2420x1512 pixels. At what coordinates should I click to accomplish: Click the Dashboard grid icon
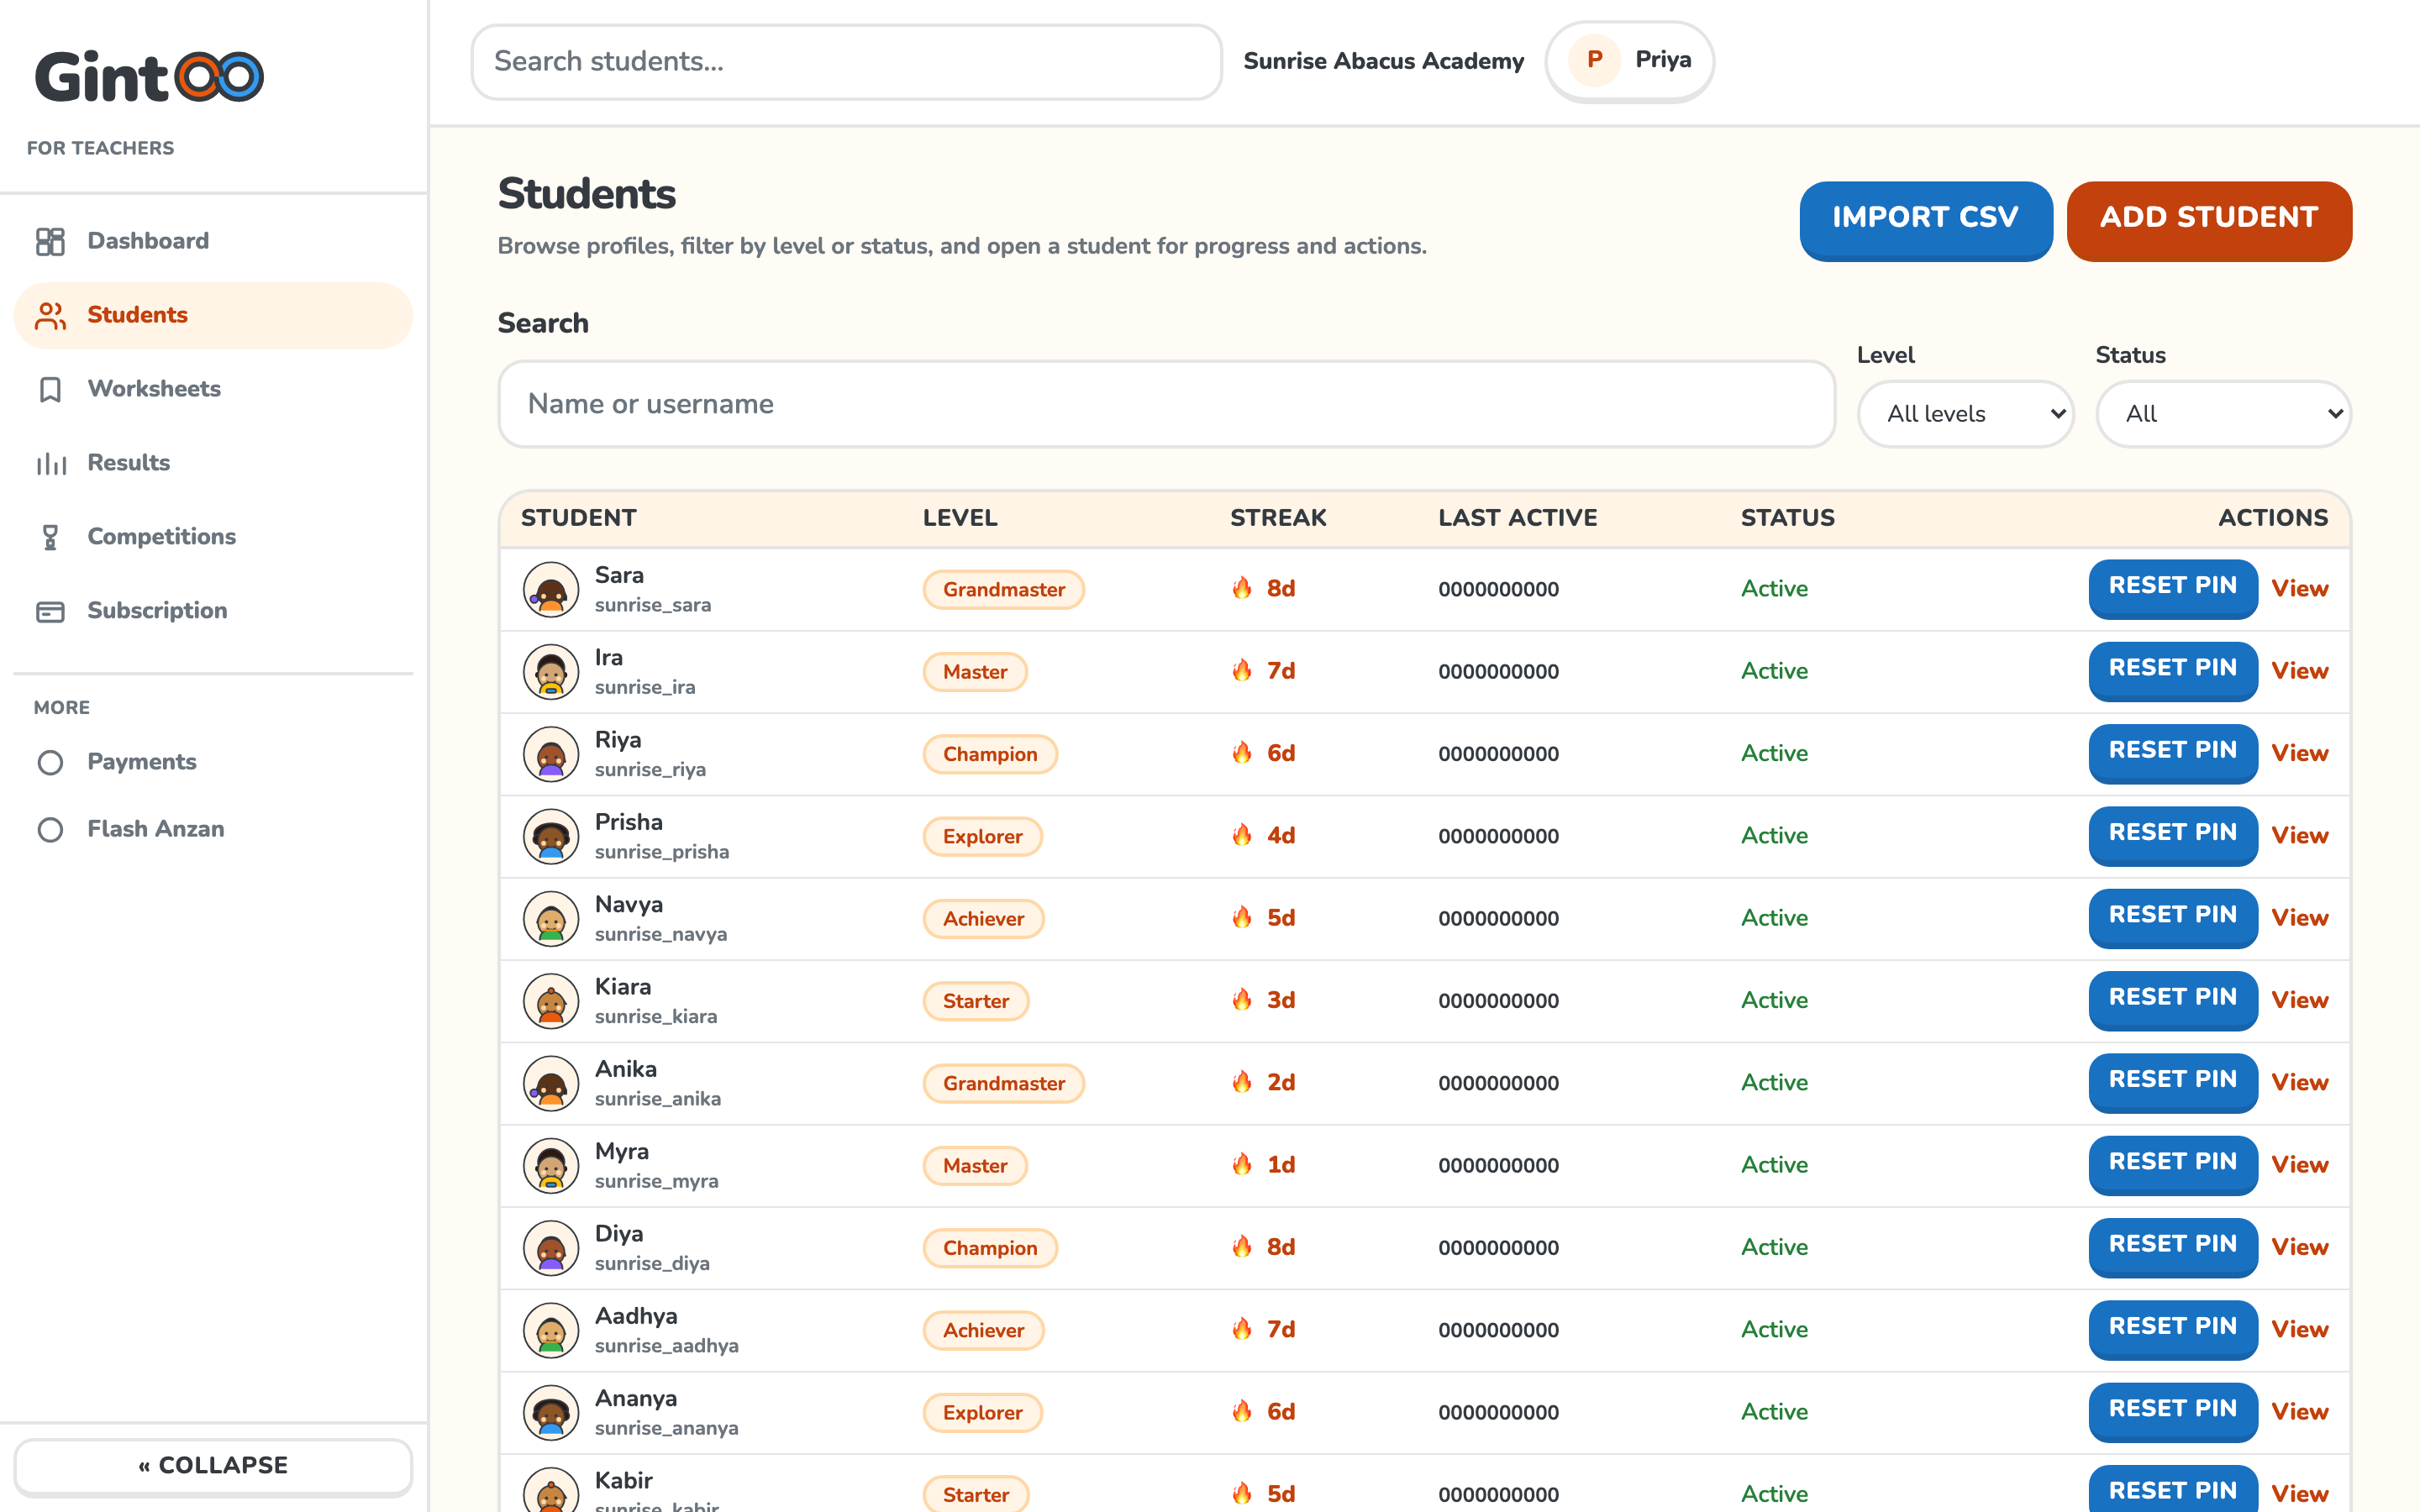[x=50, y=241]
